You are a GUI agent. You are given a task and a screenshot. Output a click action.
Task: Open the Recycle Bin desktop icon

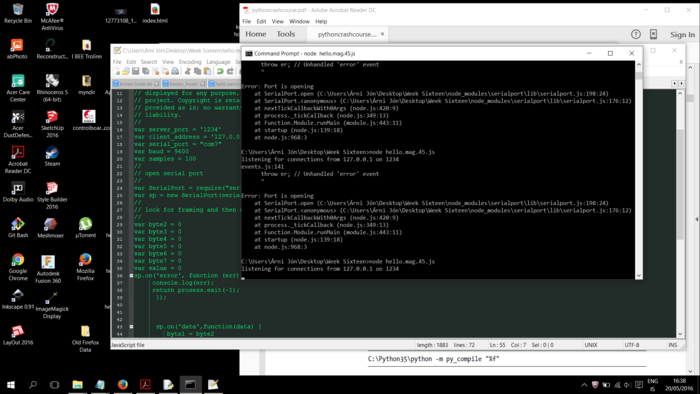tap(18, 13)
